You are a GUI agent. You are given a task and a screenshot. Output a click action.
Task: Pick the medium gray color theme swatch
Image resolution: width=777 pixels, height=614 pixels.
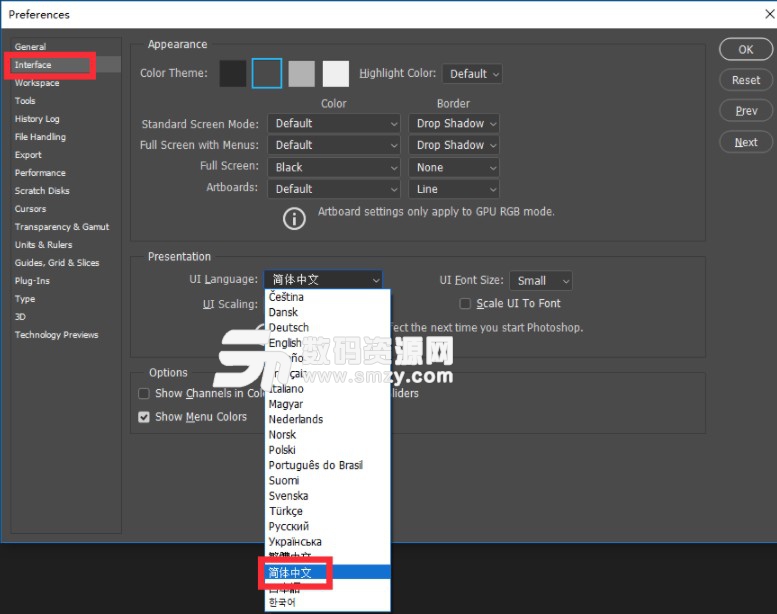301,73
